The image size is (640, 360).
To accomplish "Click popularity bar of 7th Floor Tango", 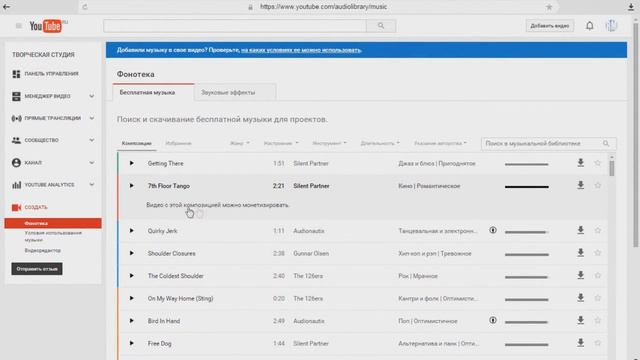I will pos(527,187).
